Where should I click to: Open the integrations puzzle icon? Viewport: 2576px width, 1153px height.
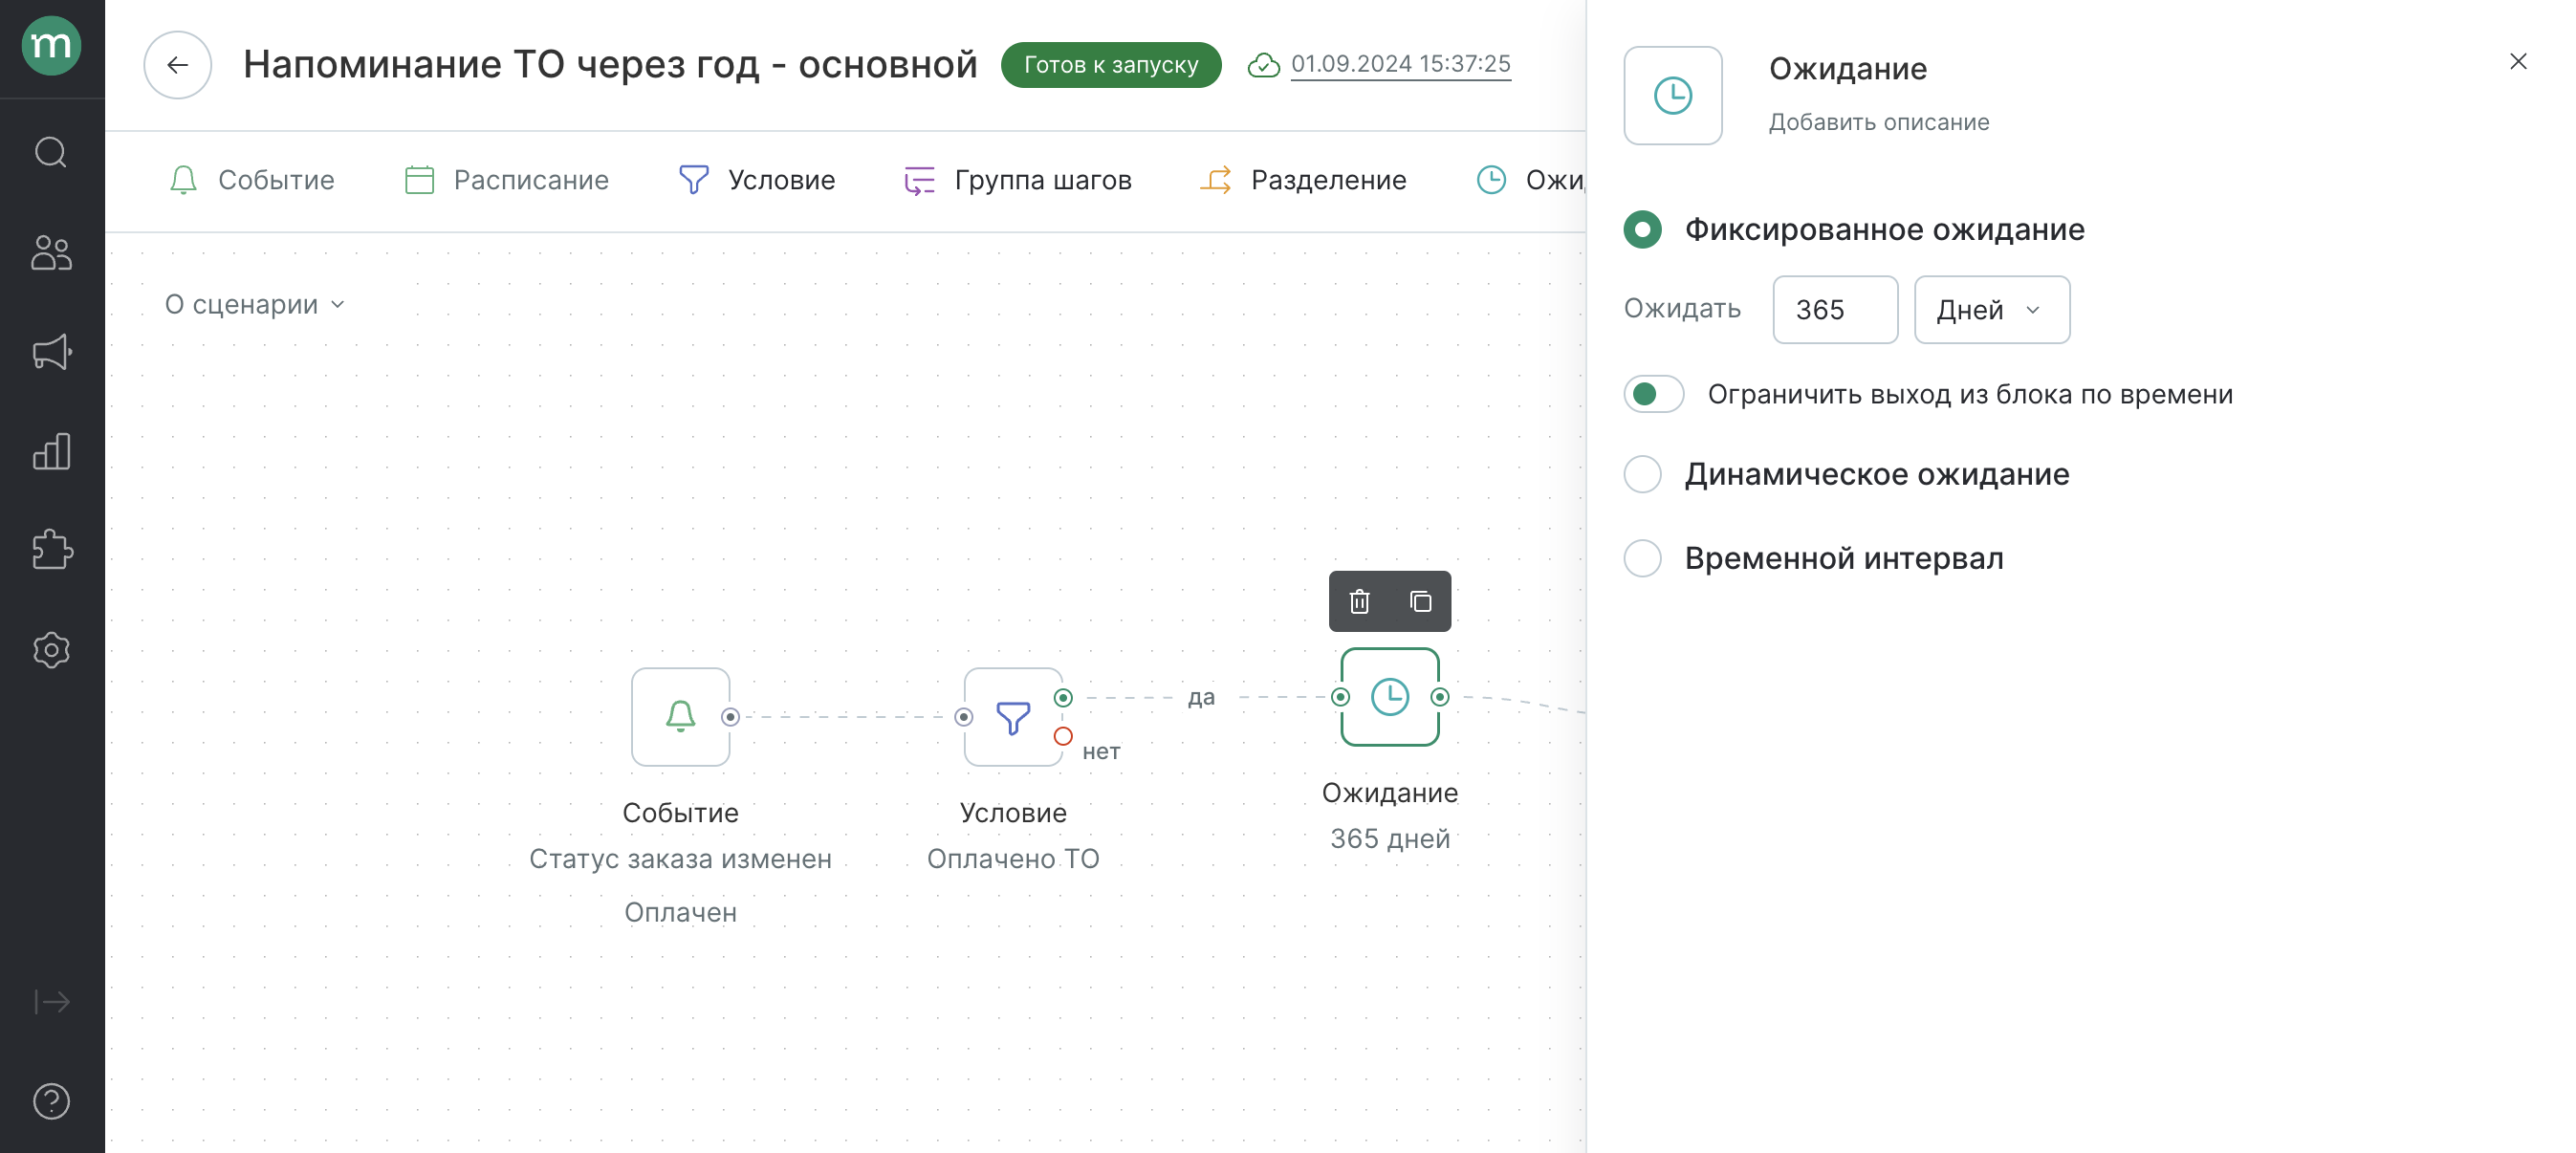[51, 550]
